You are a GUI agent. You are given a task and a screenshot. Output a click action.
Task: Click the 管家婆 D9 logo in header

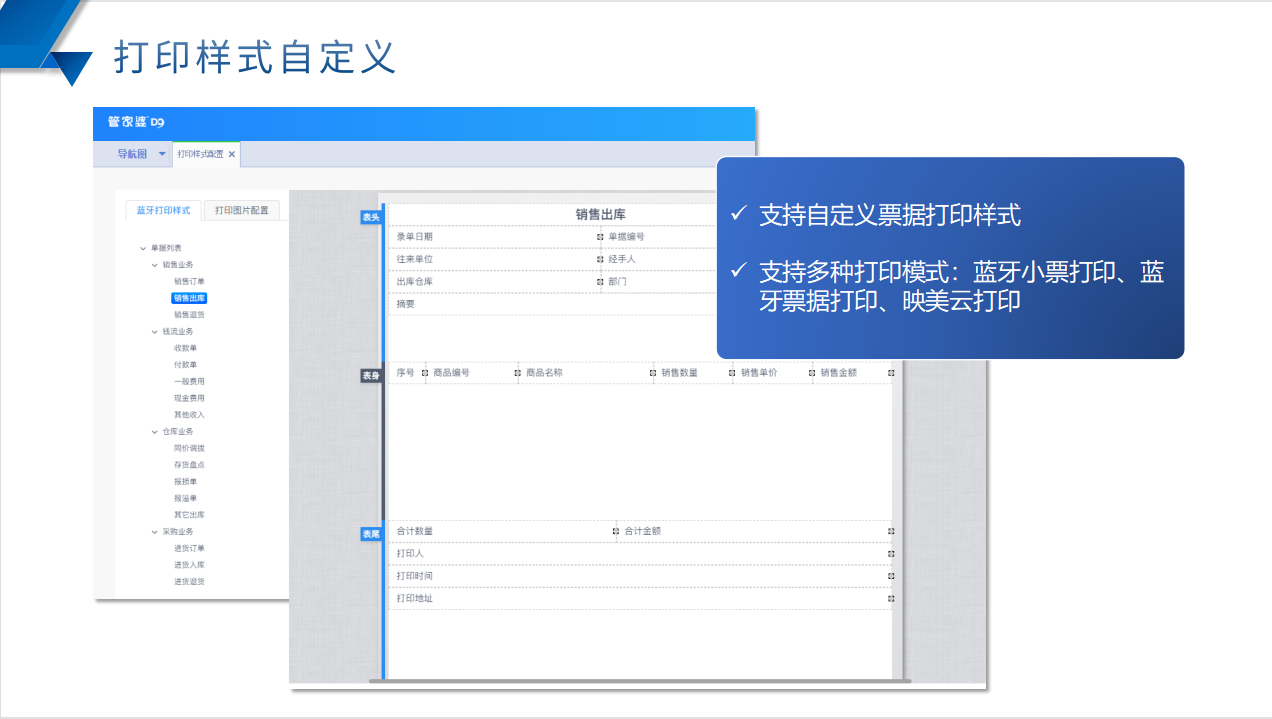[x=135, y=122]
